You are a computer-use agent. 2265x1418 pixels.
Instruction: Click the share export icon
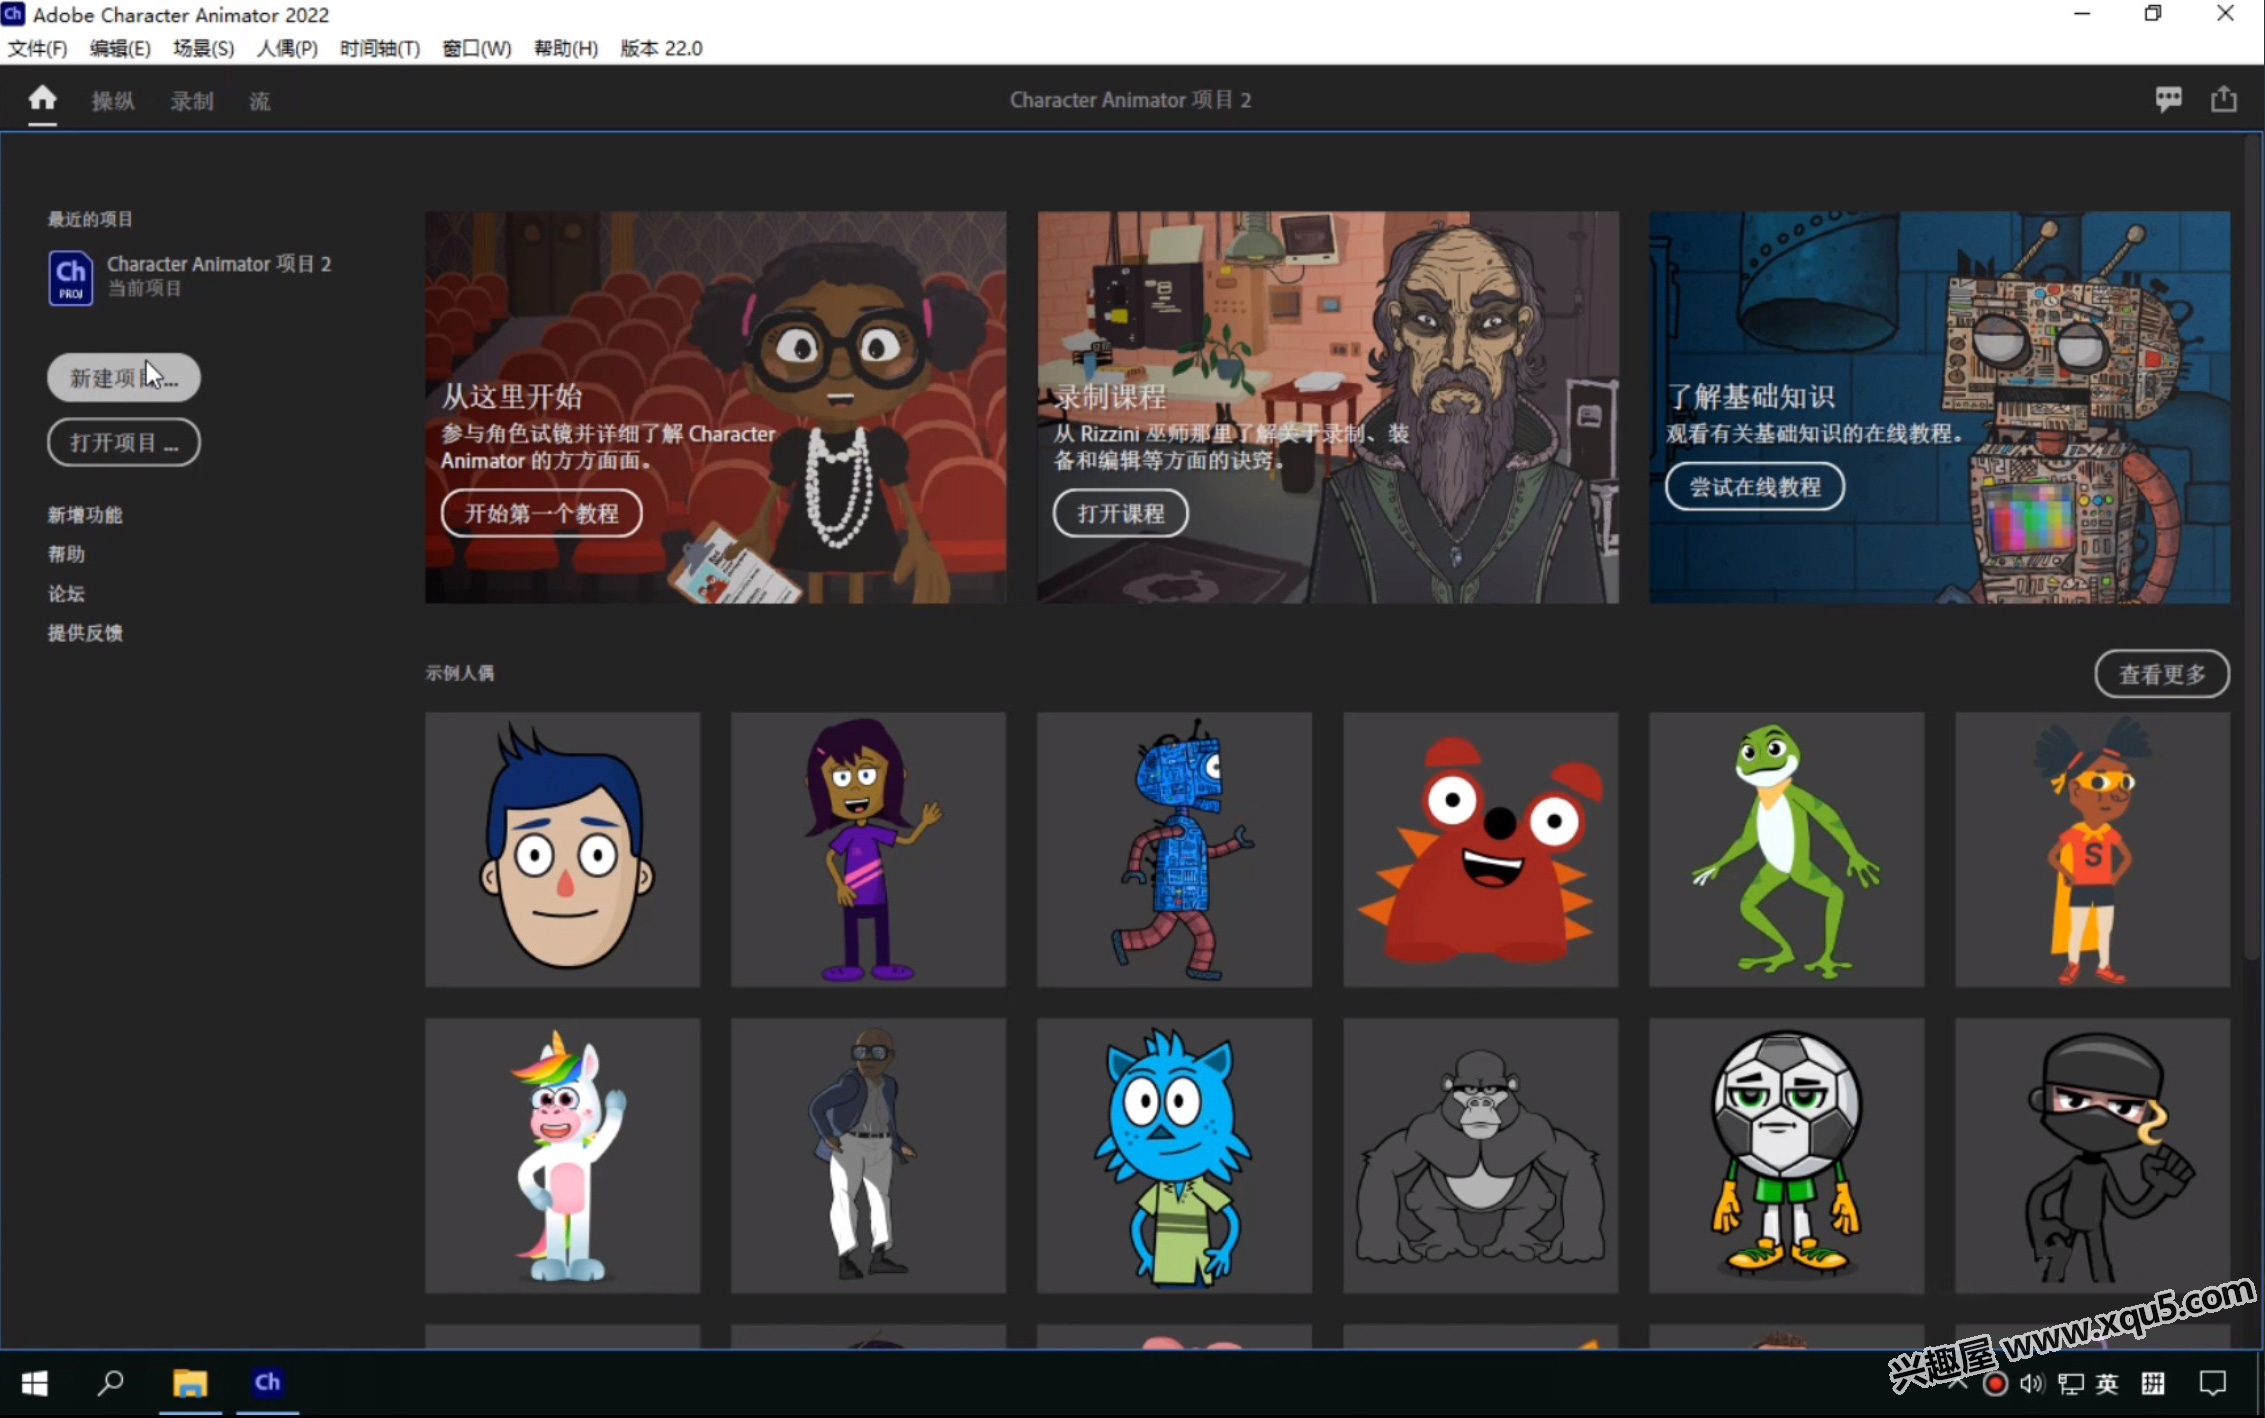pyautogui.click(x=2223, y=99)
